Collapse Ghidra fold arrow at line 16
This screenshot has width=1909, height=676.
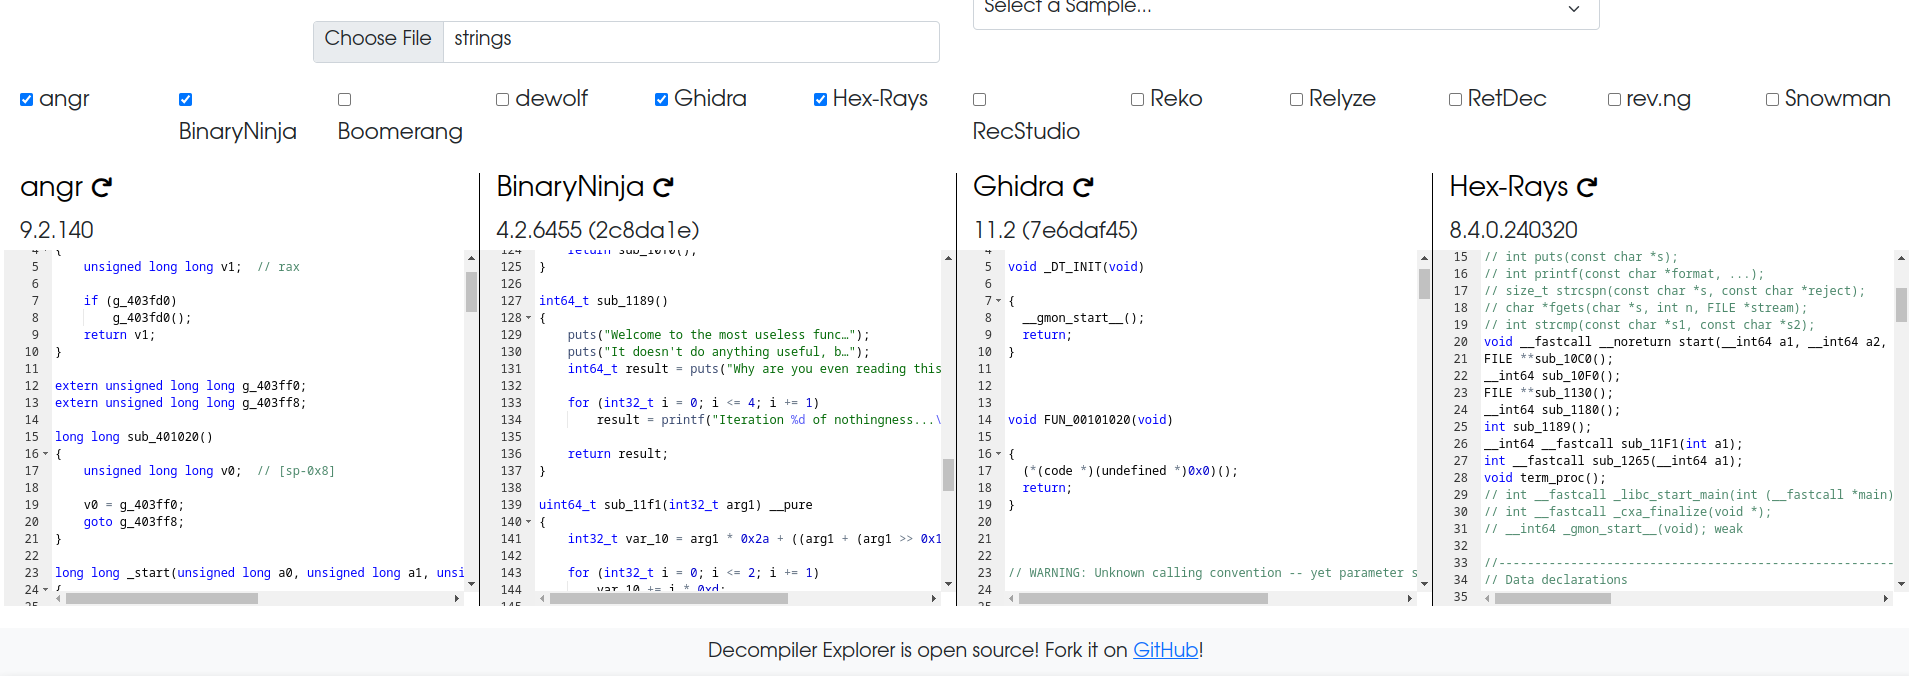point(998,454)
